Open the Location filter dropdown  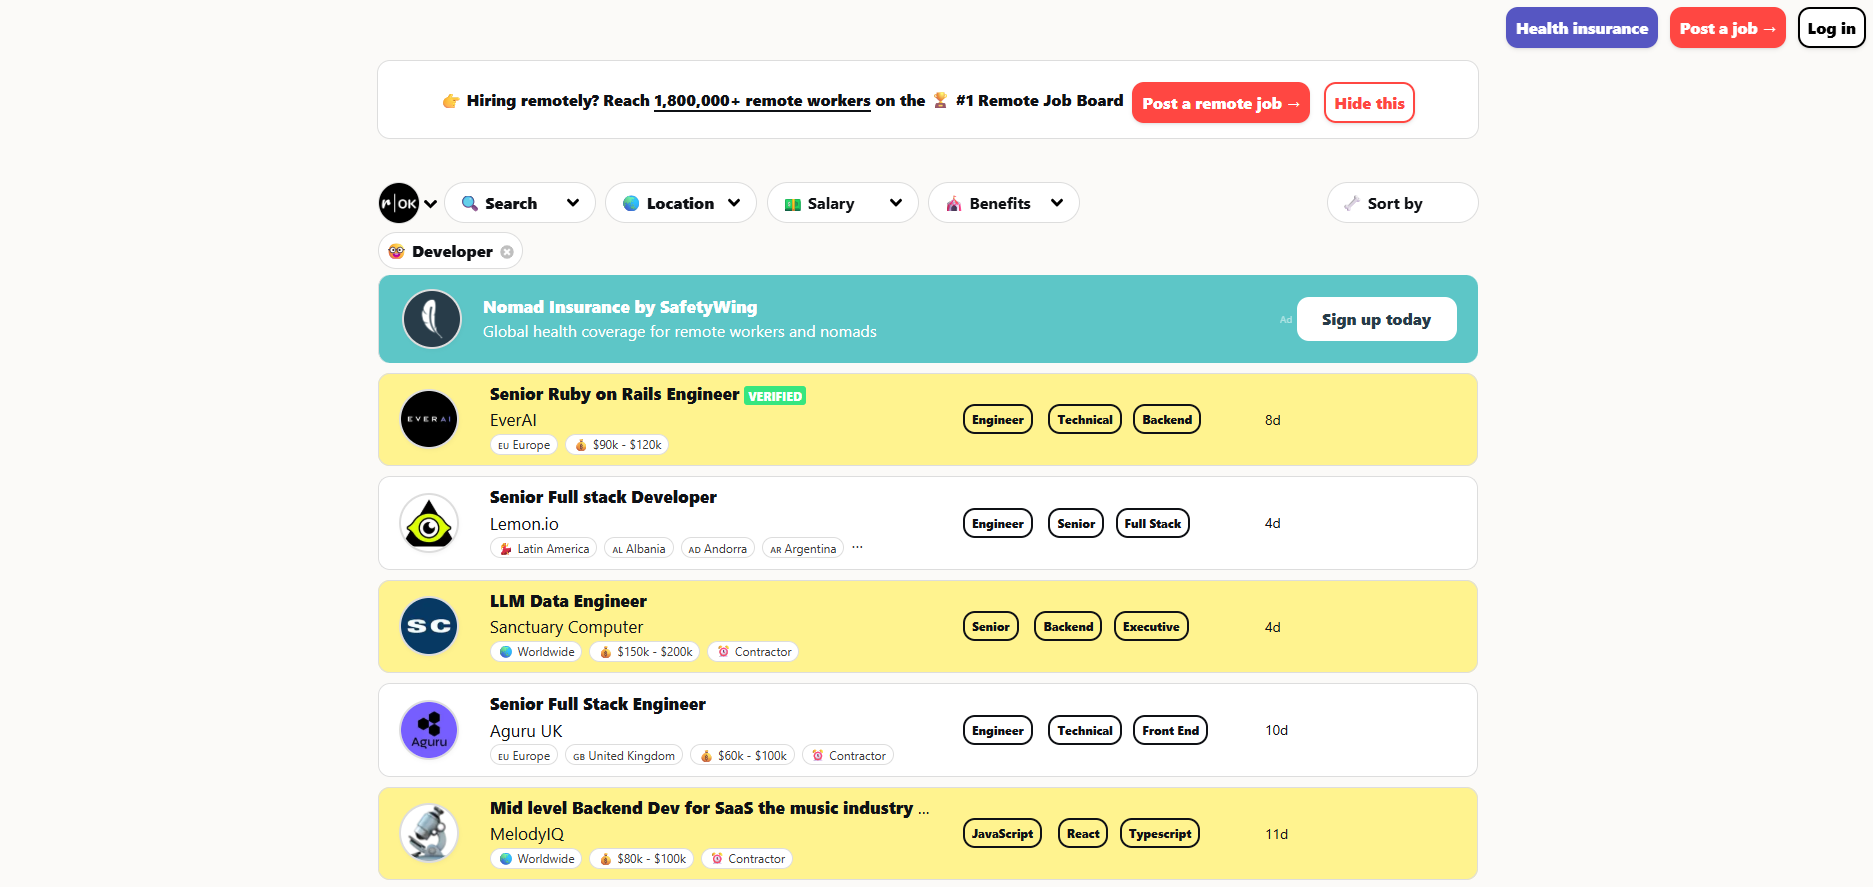pyautogui.click(x=681, y=203)
